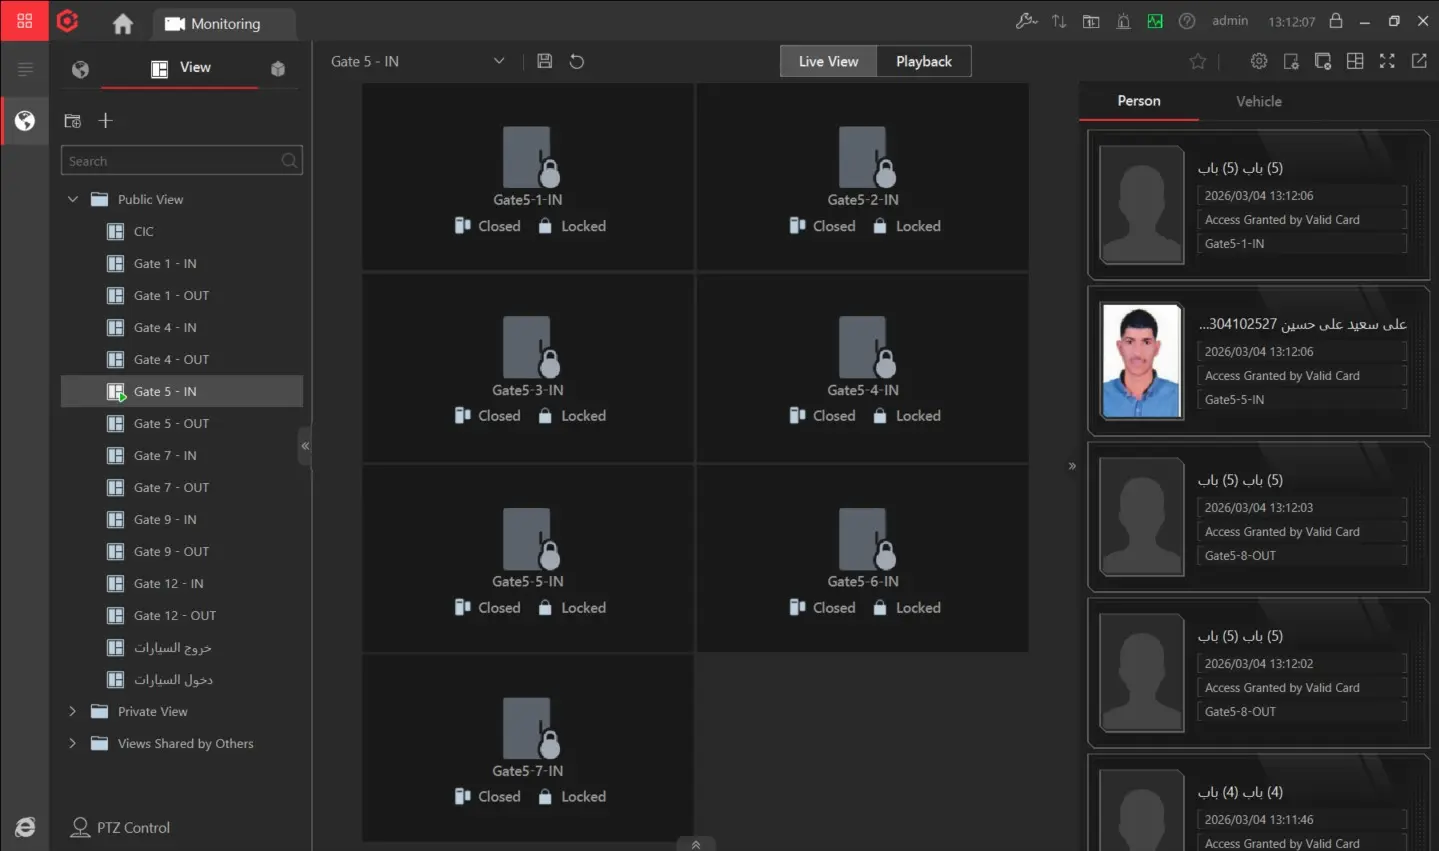This screenshot has width=1439, height=851.
Task: Expand Views Shared by Others folder
Action: tap(72, 743)
